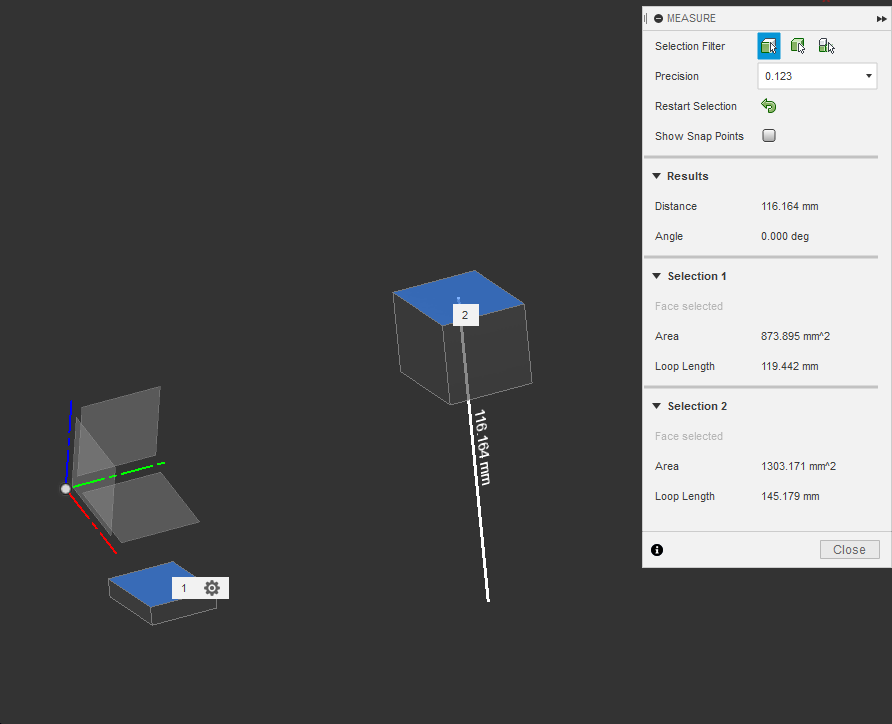Collapse the Selection 1 section
The width and height of the screenshot is (892, 724).
pyautogui.click(x=657, y=275)
